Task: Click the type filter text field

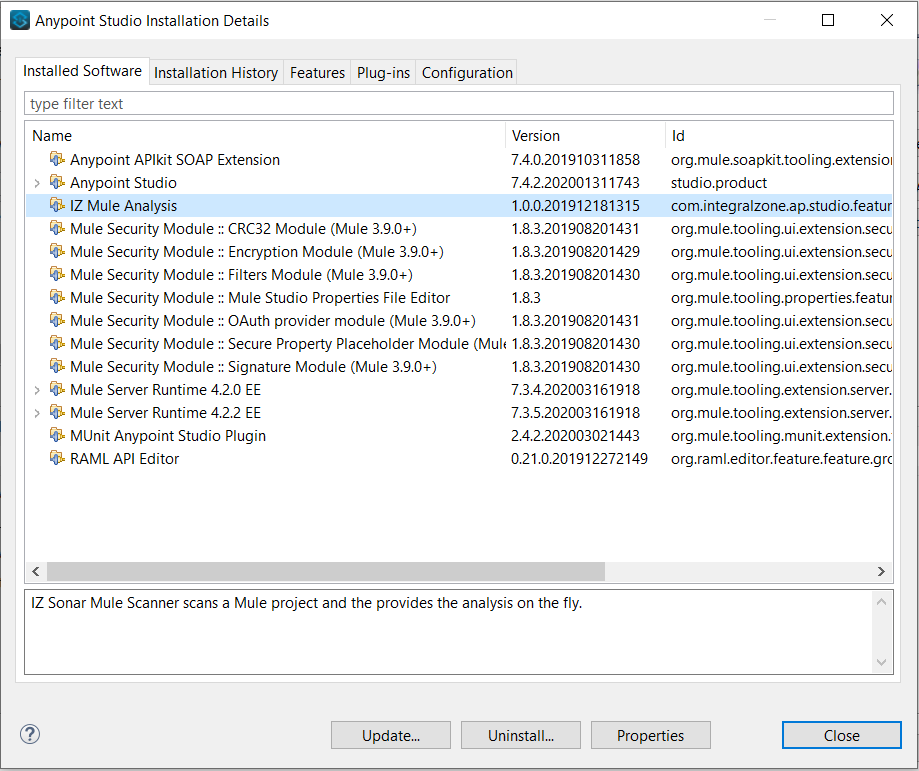Action: [x=459, y=104]
